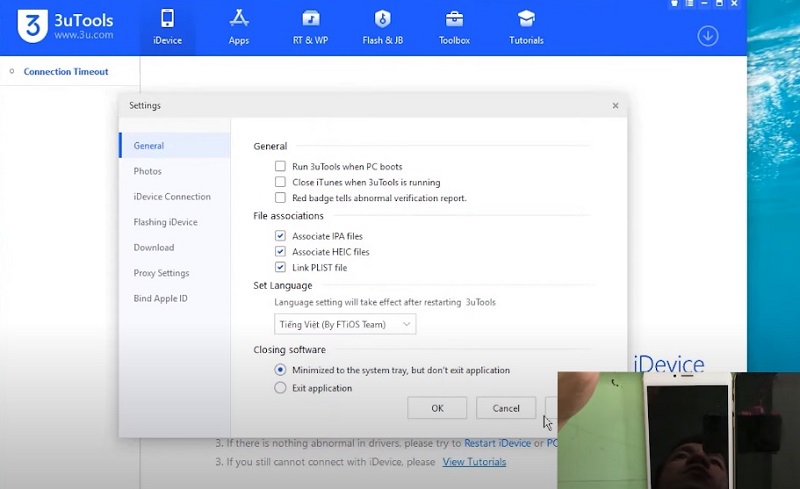The image size is (800, 489).
Task: Uncheck Link PLIST file
Action: coord(280,267)
